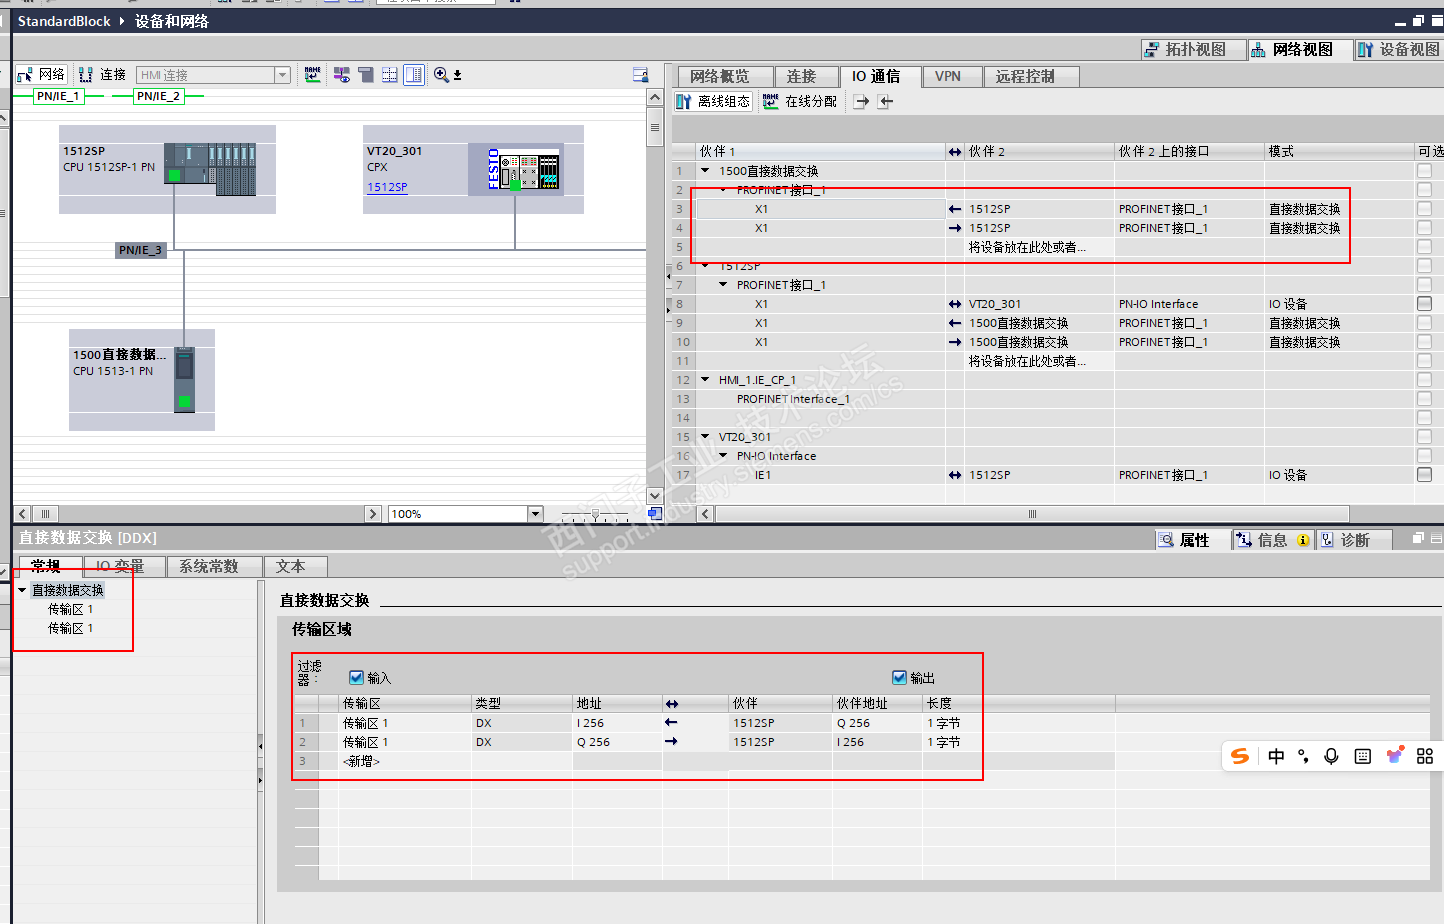Toggle the optional checkbox in row 10
Image resolution: width=1444 pixels, height=924 pixels.
(1424, 342)
